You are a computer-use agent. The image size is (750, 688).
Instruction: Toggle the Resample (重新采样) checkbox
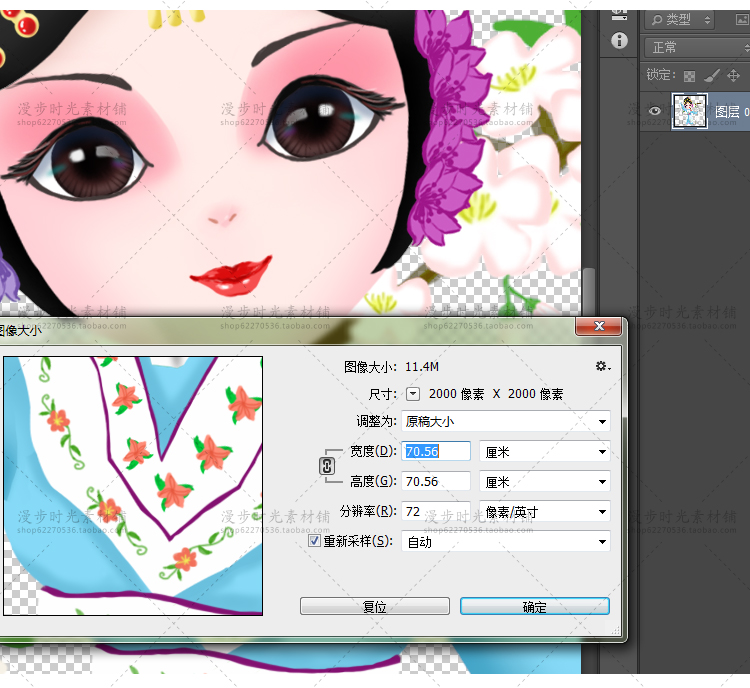point(314,541)
